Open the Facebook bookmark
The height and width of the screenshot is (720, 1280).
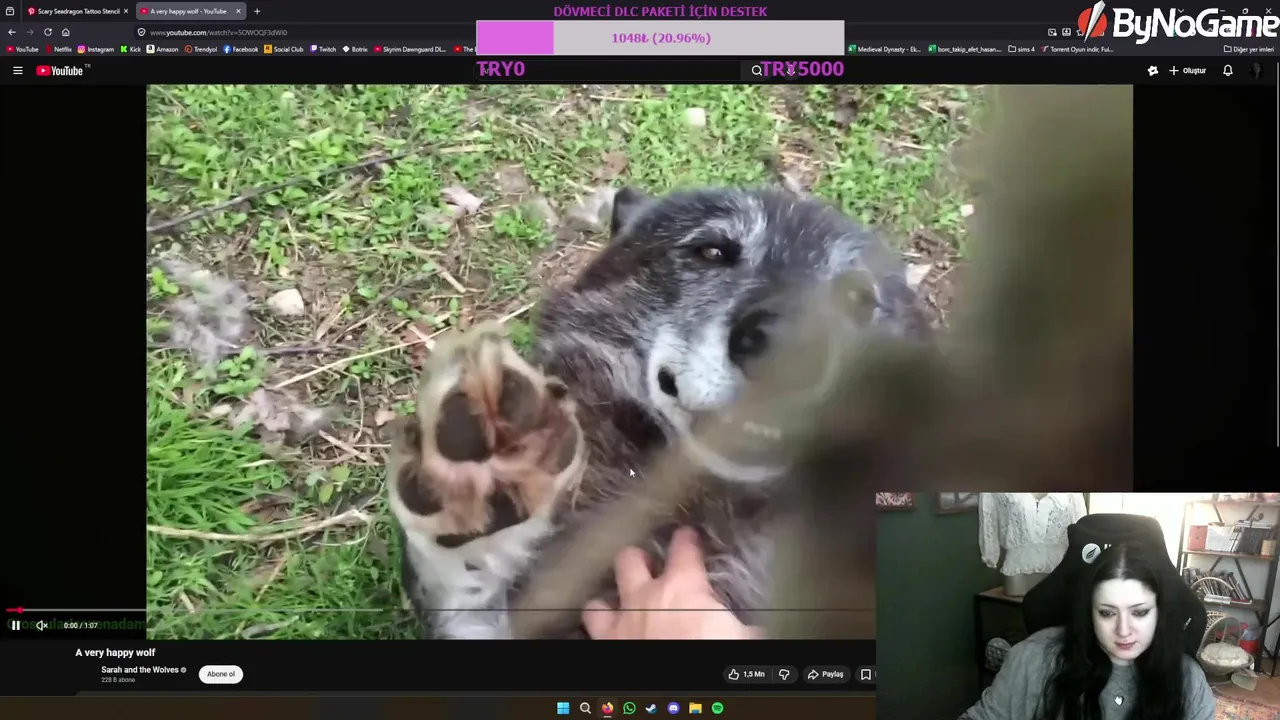click(241, 49)
